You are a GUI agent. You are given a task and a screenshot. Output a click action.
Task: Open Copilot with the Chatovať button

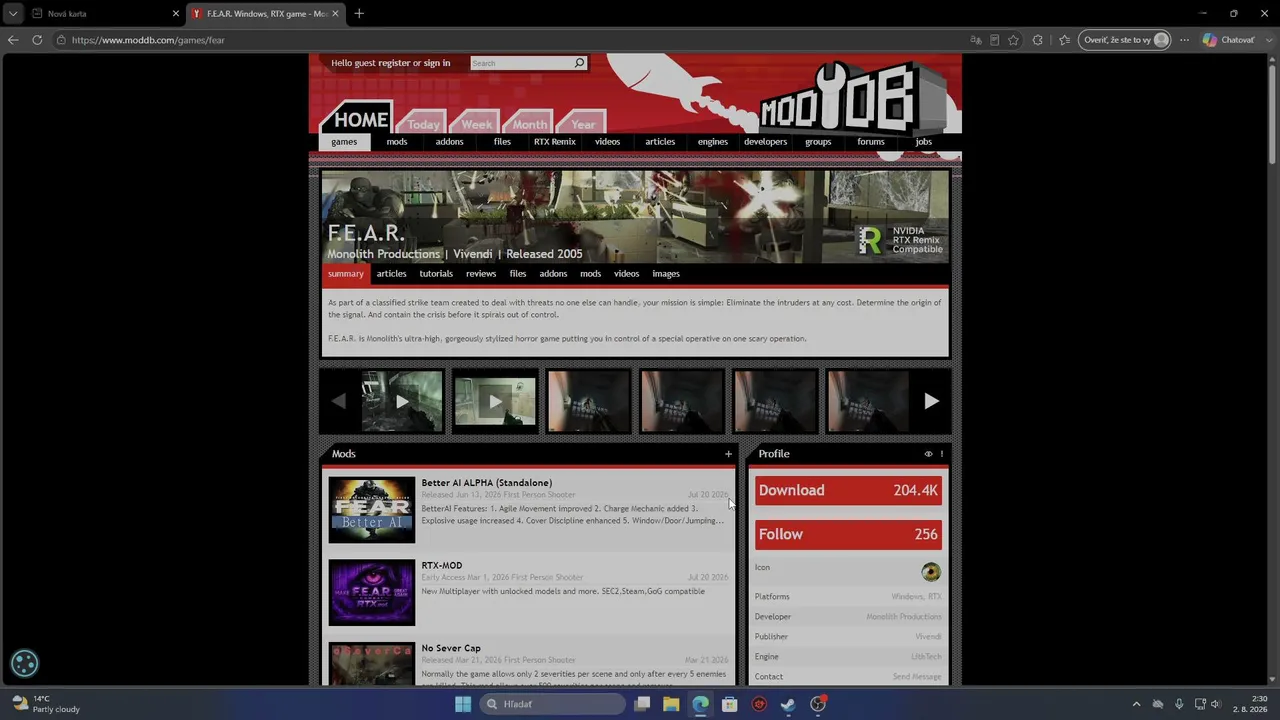tap(1228, 40)
